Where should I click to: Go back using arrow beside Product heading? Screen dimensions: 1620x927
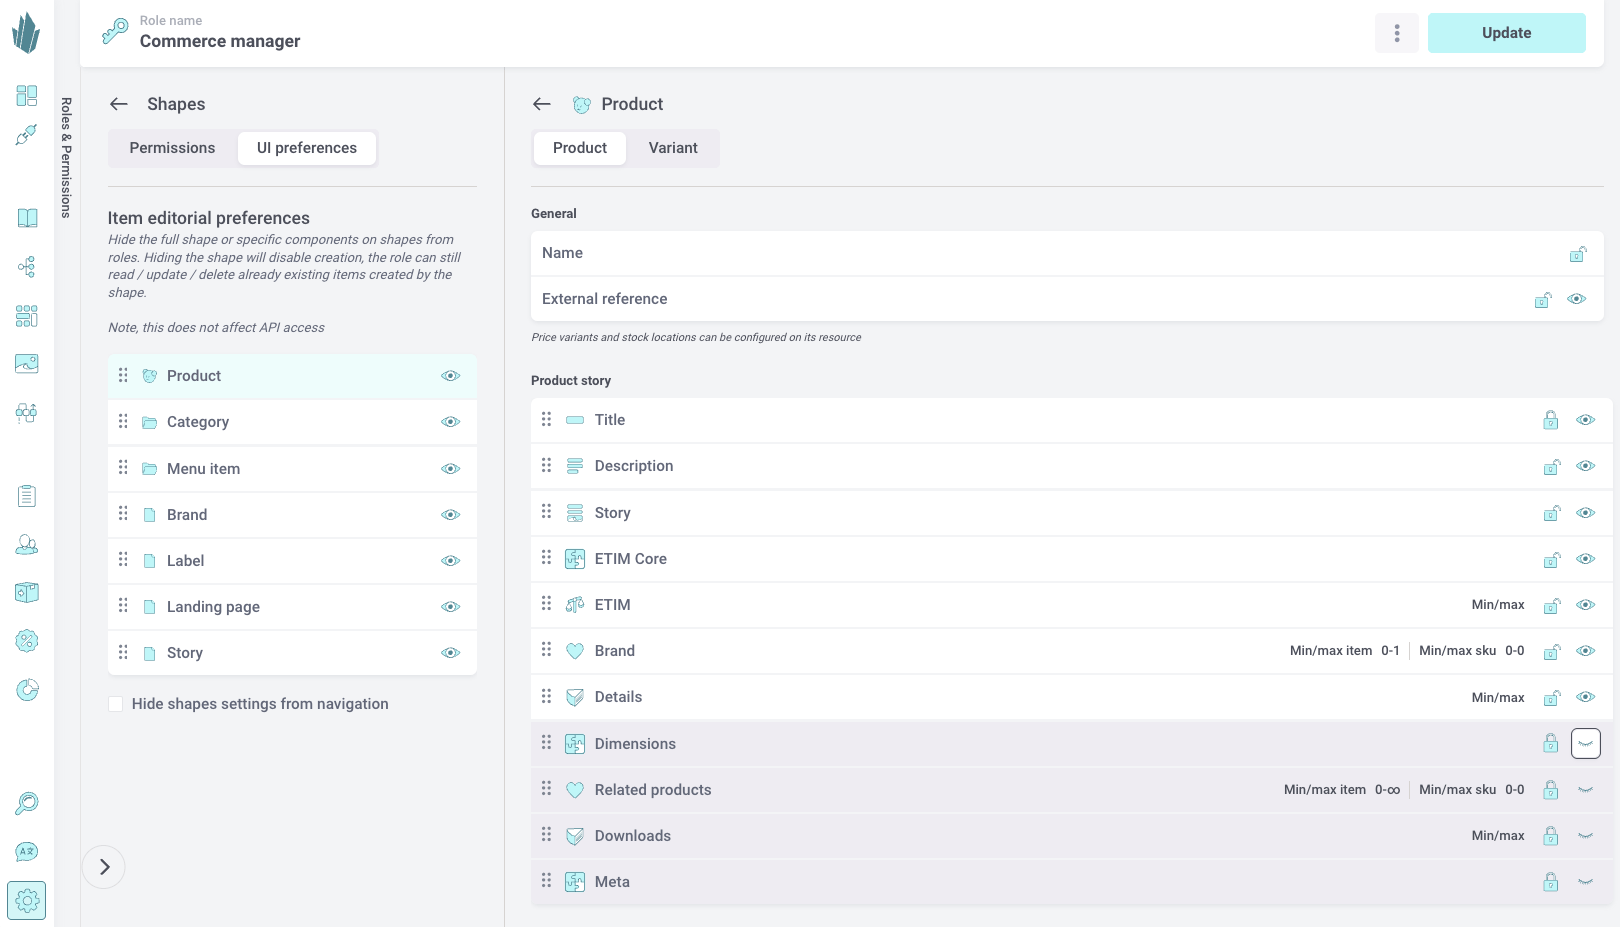pos(542,104)
